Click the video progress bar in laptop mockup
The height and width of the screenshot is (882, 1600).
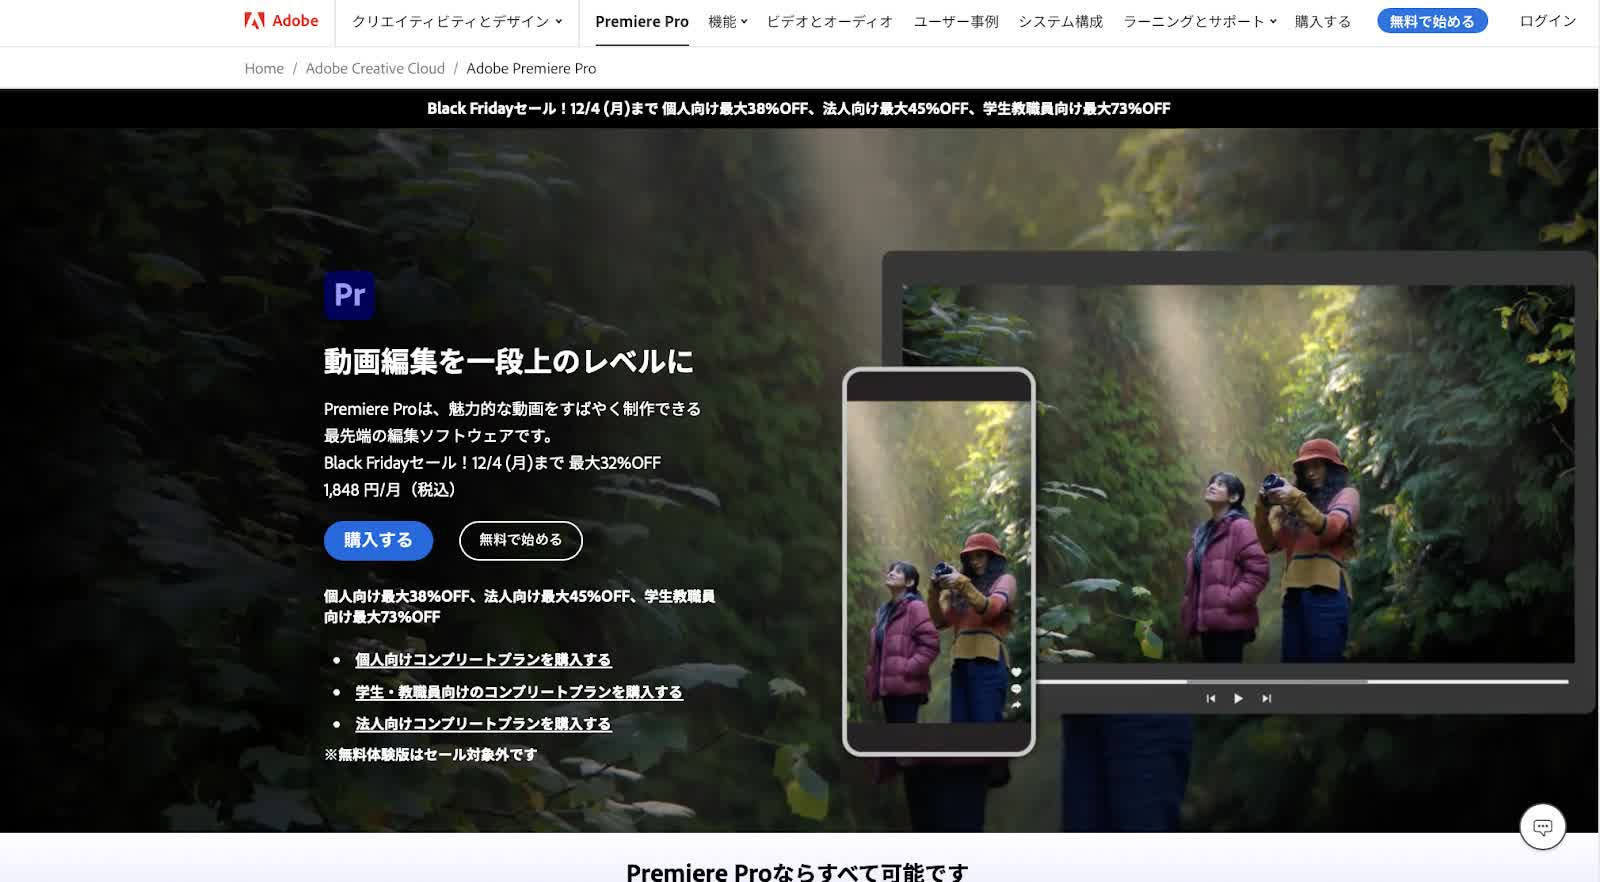[1301, 681]
